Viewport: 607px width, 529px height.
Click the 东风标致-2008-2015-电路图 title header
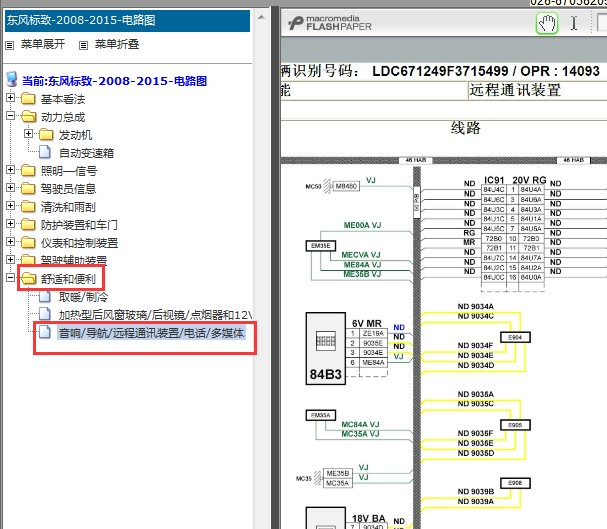[127, 21]
